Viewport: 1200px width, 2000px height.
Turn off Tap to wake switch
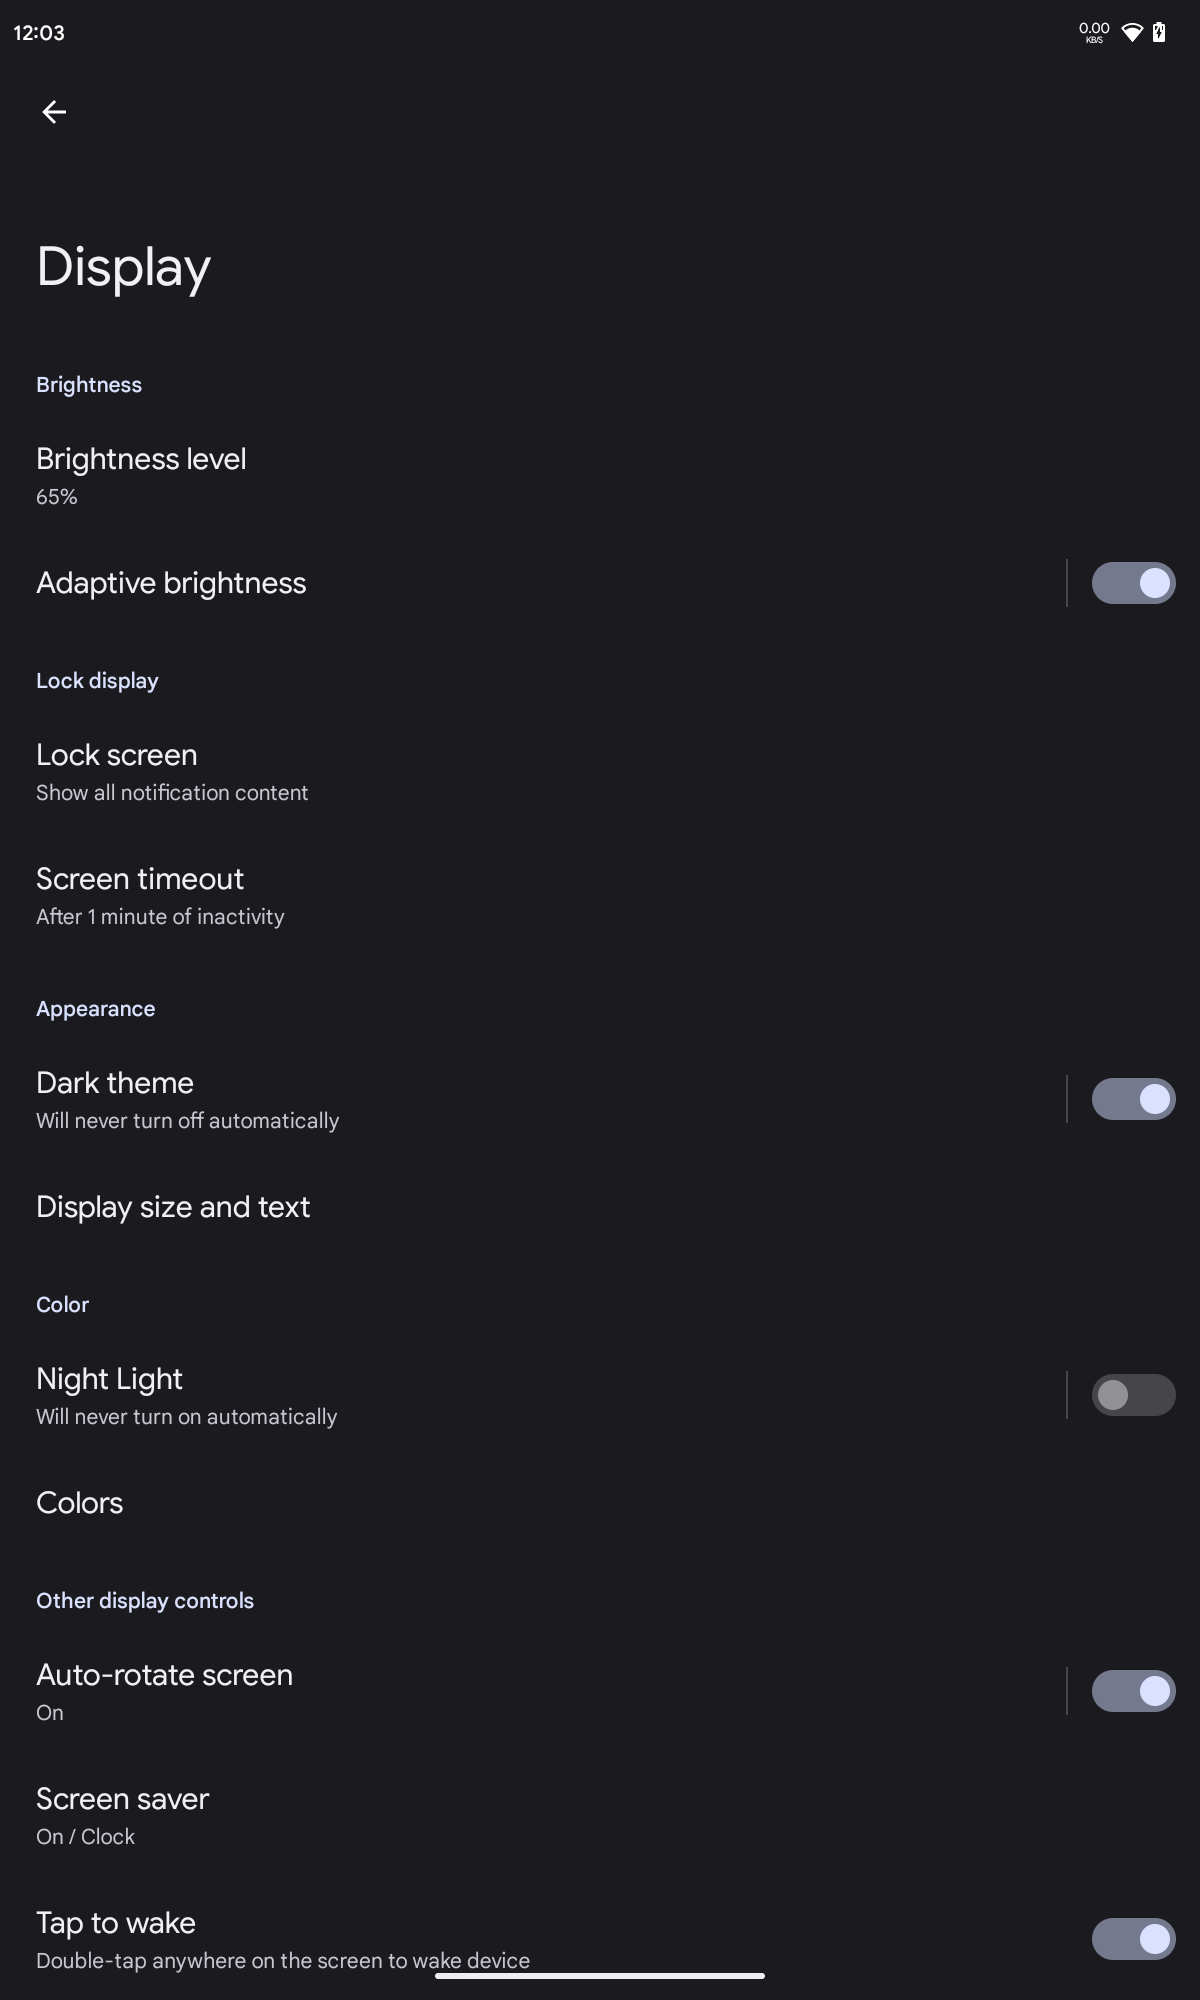point(1133,1939)
